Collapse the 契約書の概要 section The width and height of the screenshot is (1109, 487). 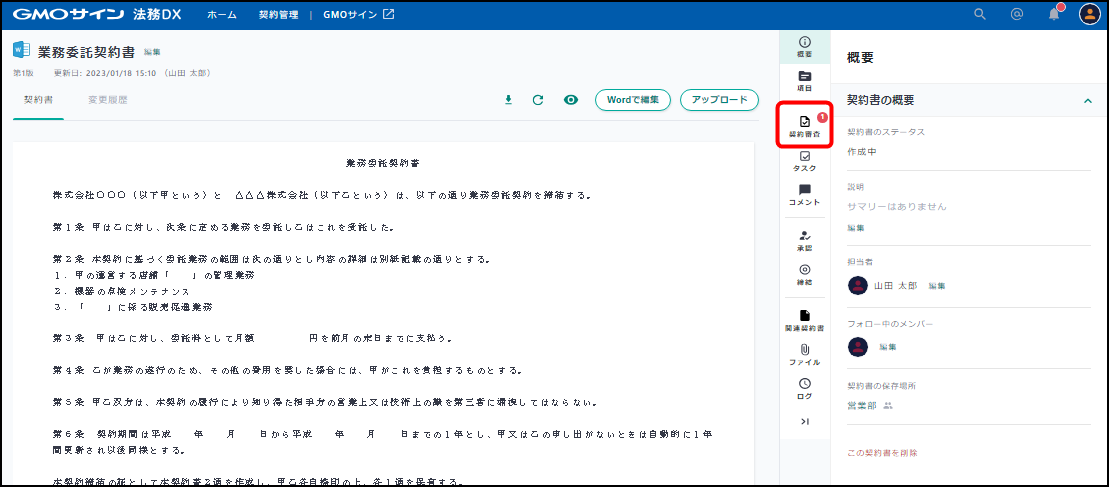click(x=1086, y=101)
